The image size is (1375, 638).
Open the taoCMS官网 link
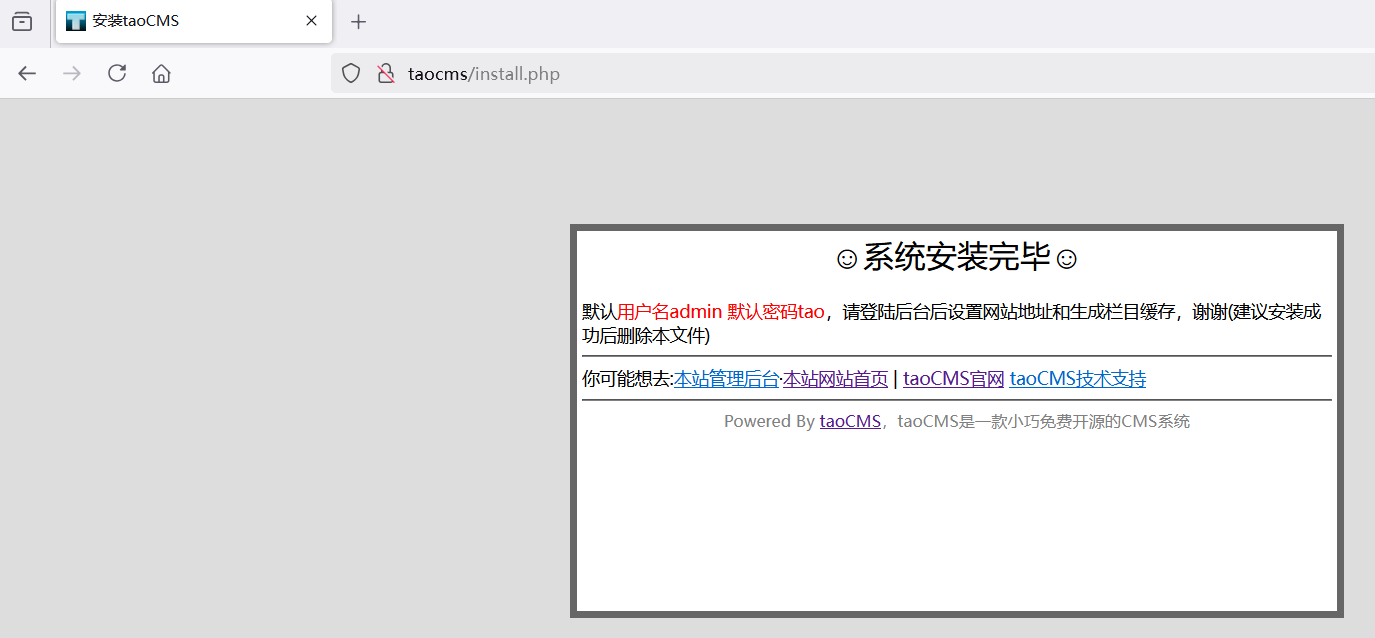pos(953,379)
